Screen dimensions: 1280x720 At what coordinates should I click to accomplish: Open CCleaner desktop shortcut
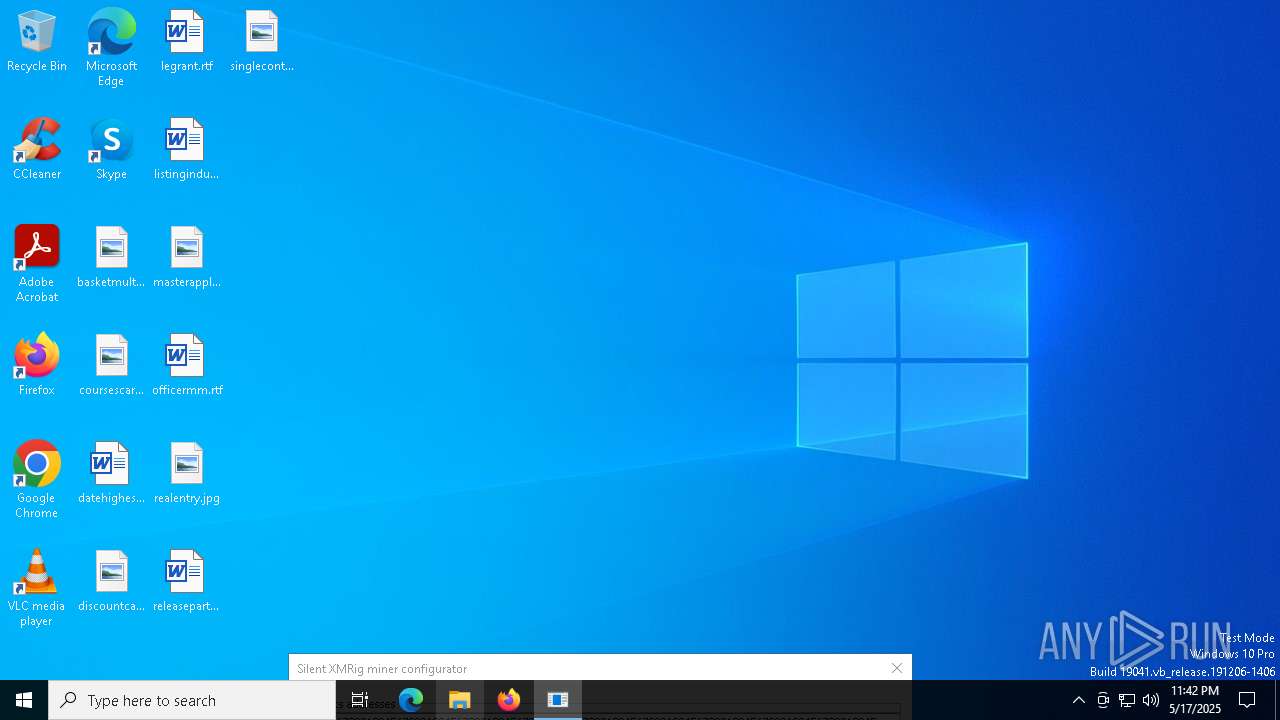(x=37, y=150)
